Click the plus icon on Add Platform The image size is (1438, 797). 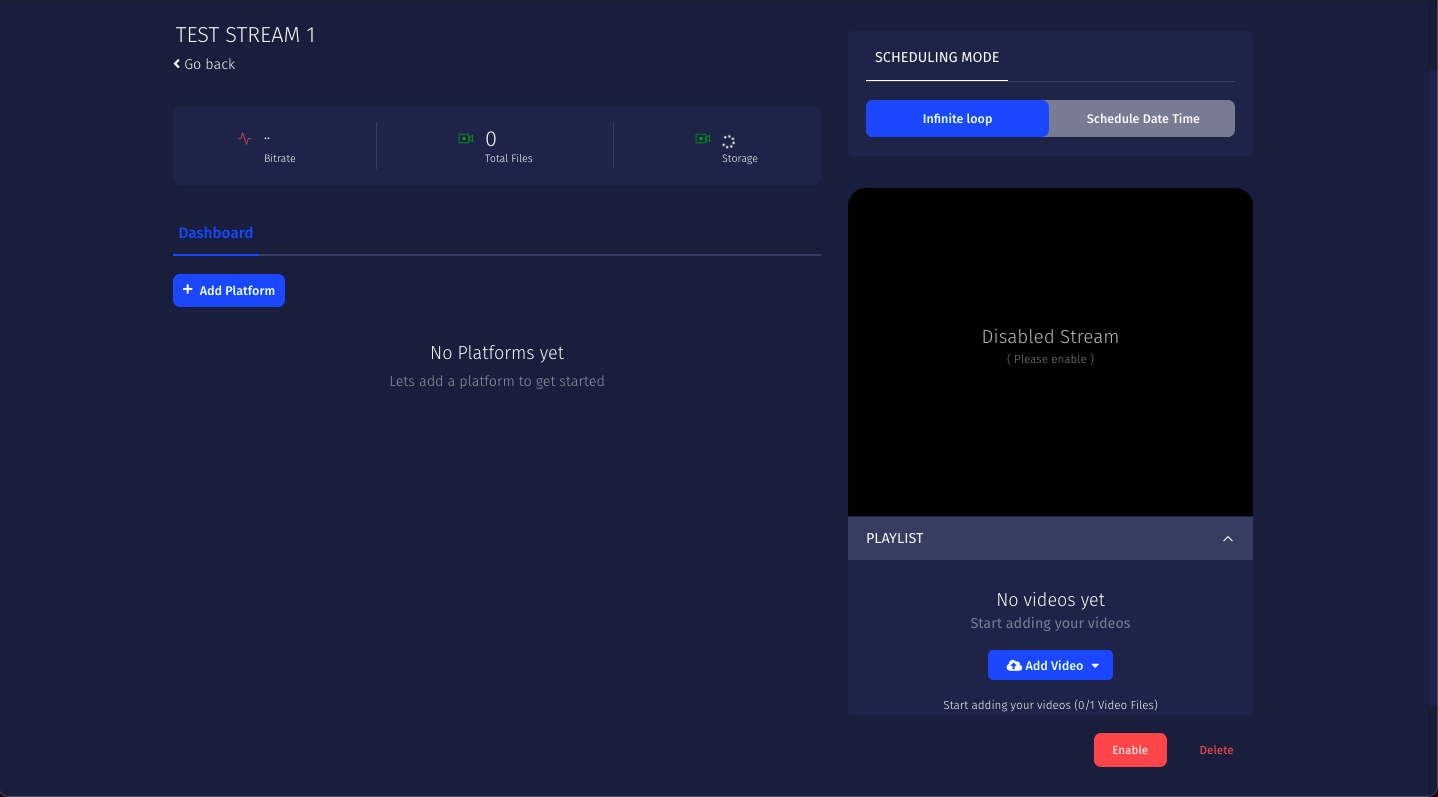point(188,290)
